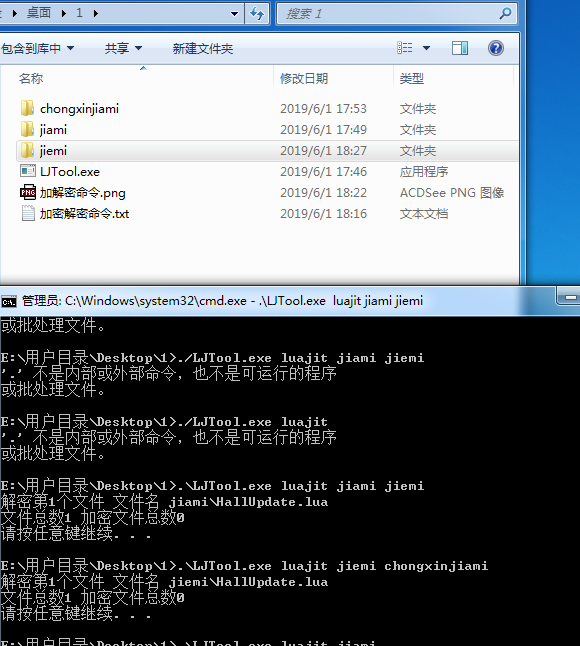Sort files by 修改日期 column header

tap(304, 78)
